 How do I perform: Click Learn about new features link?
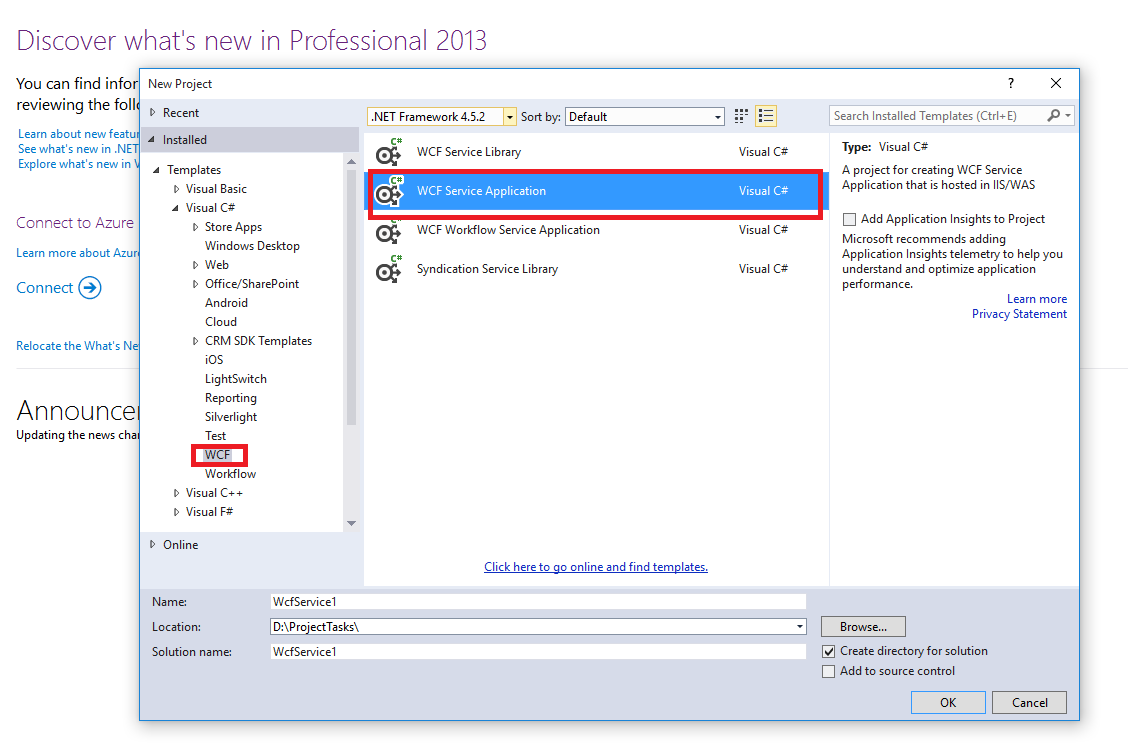(x=78, y=134)
